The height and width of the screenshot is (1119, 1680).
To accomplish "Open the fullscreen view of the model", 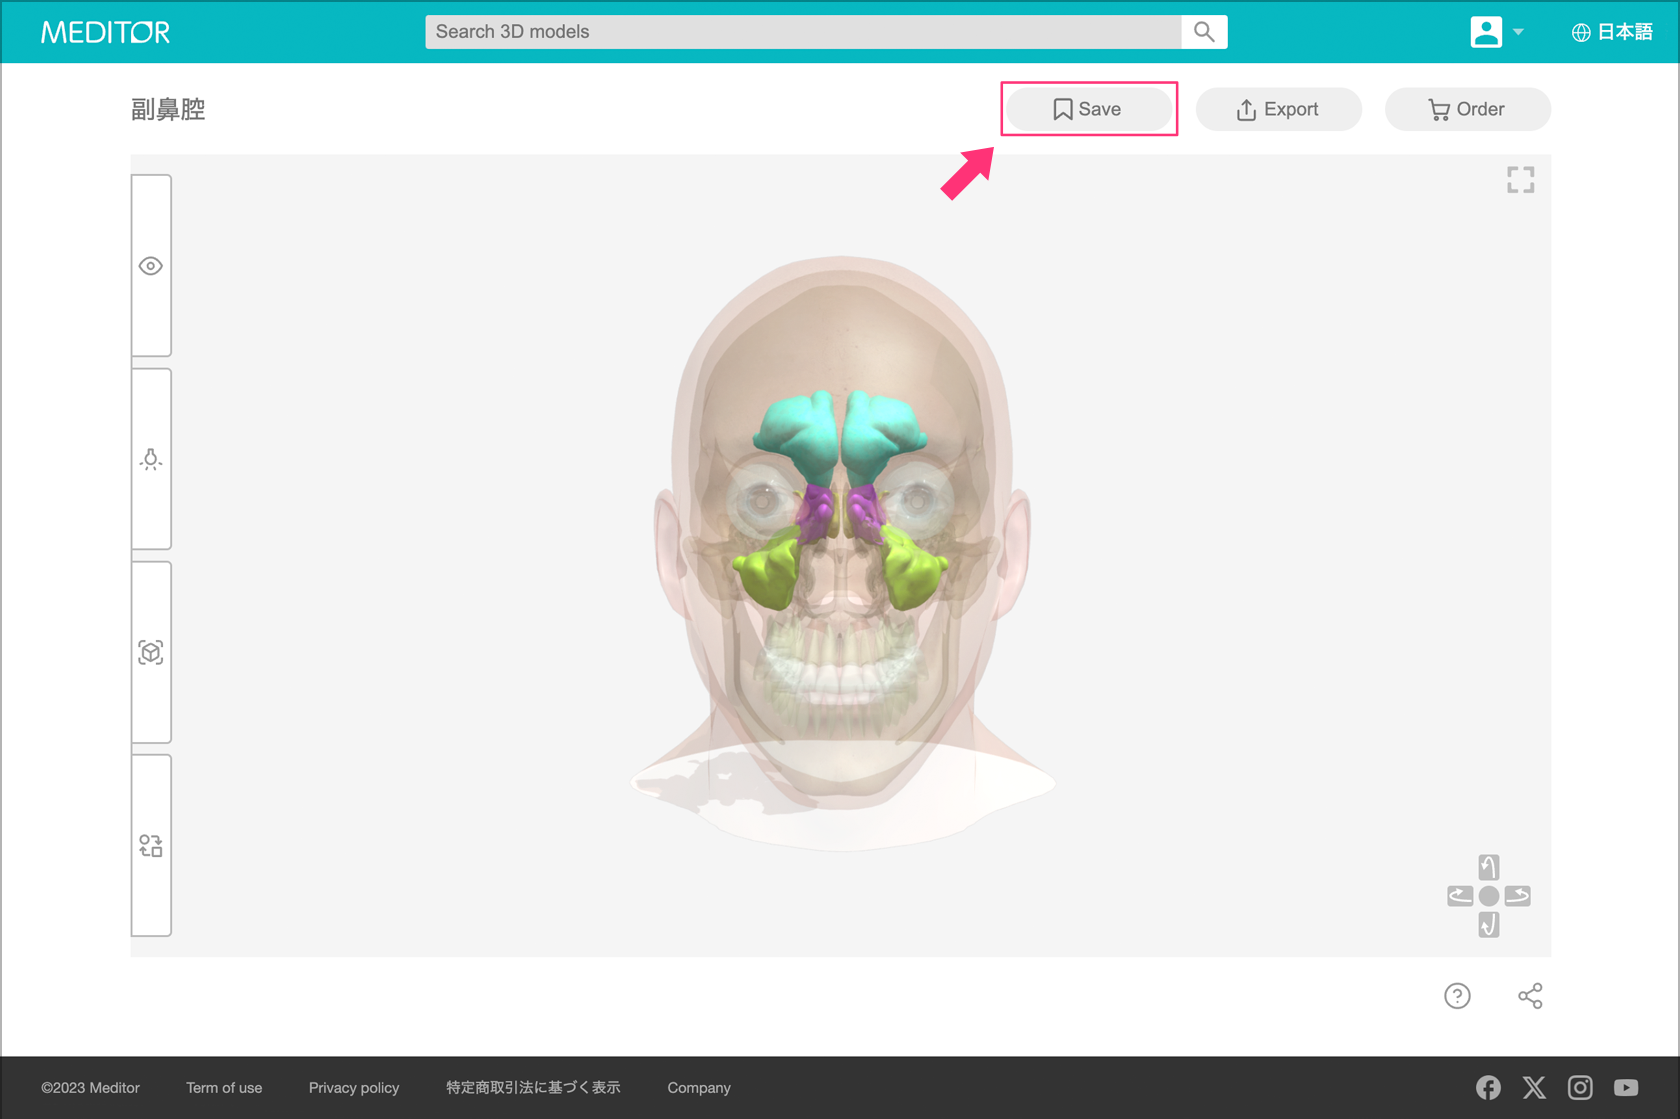I will pos(1520,180).
